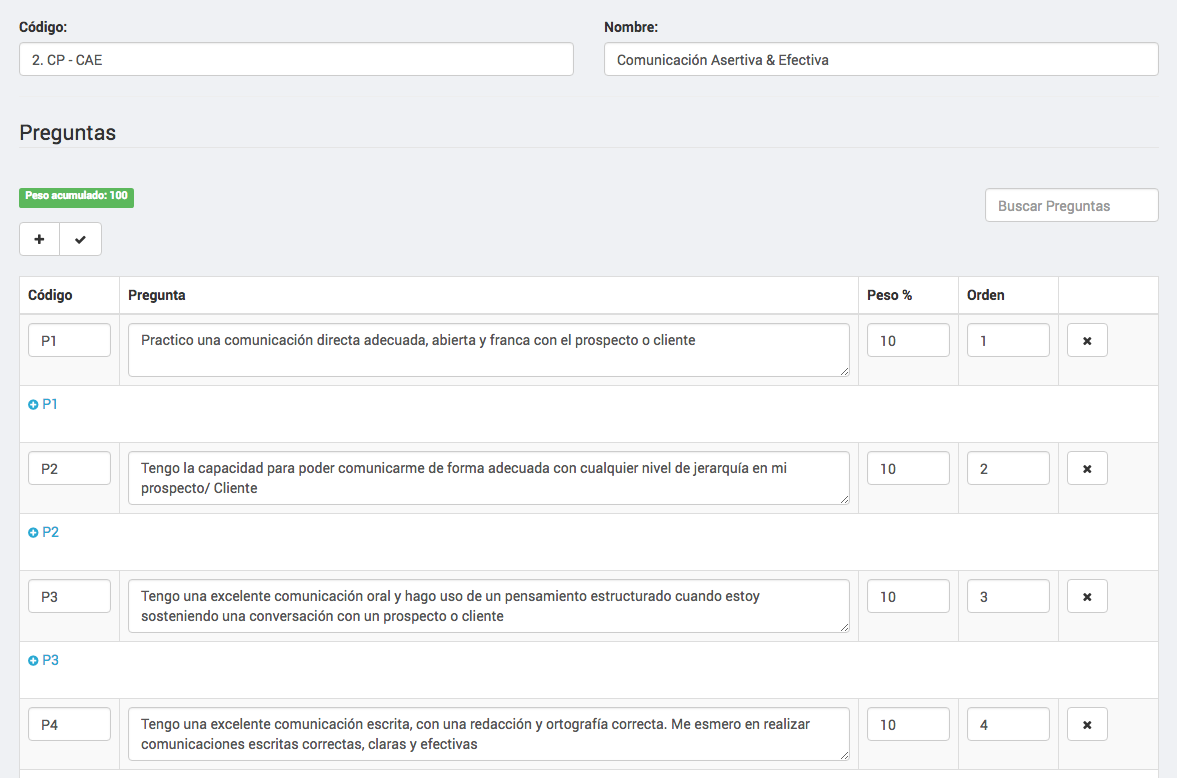Click the P1 question text area
The width and height of the screenshot is (1177, 778).
489,350
